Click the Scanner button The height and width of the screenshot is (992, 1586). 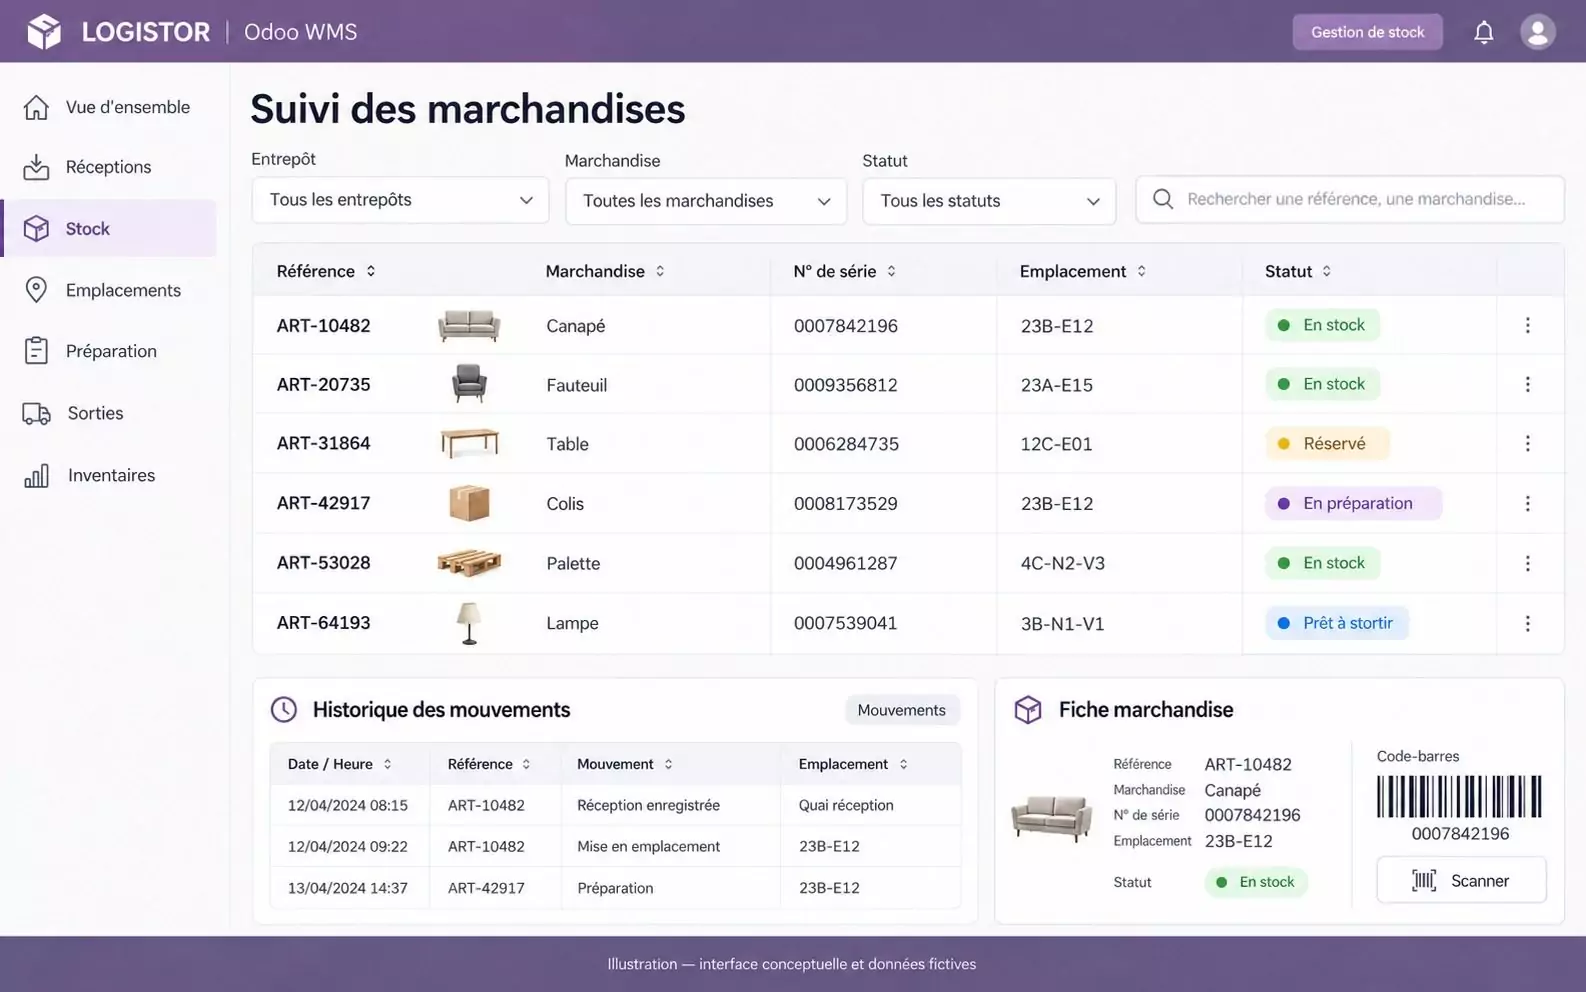pyautogui.click(x=1461, y=880)
